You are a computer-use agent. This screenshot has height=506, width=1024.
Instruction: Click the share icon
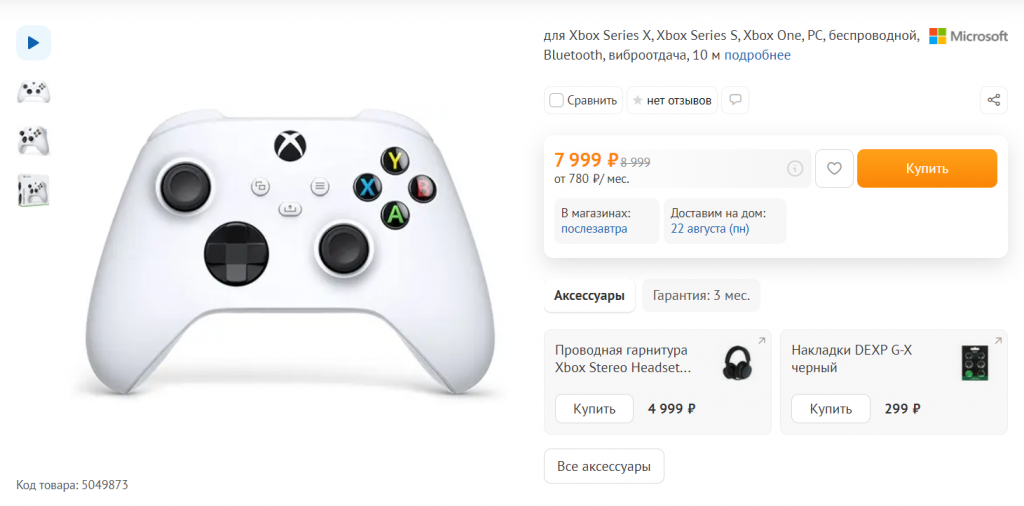993,100
